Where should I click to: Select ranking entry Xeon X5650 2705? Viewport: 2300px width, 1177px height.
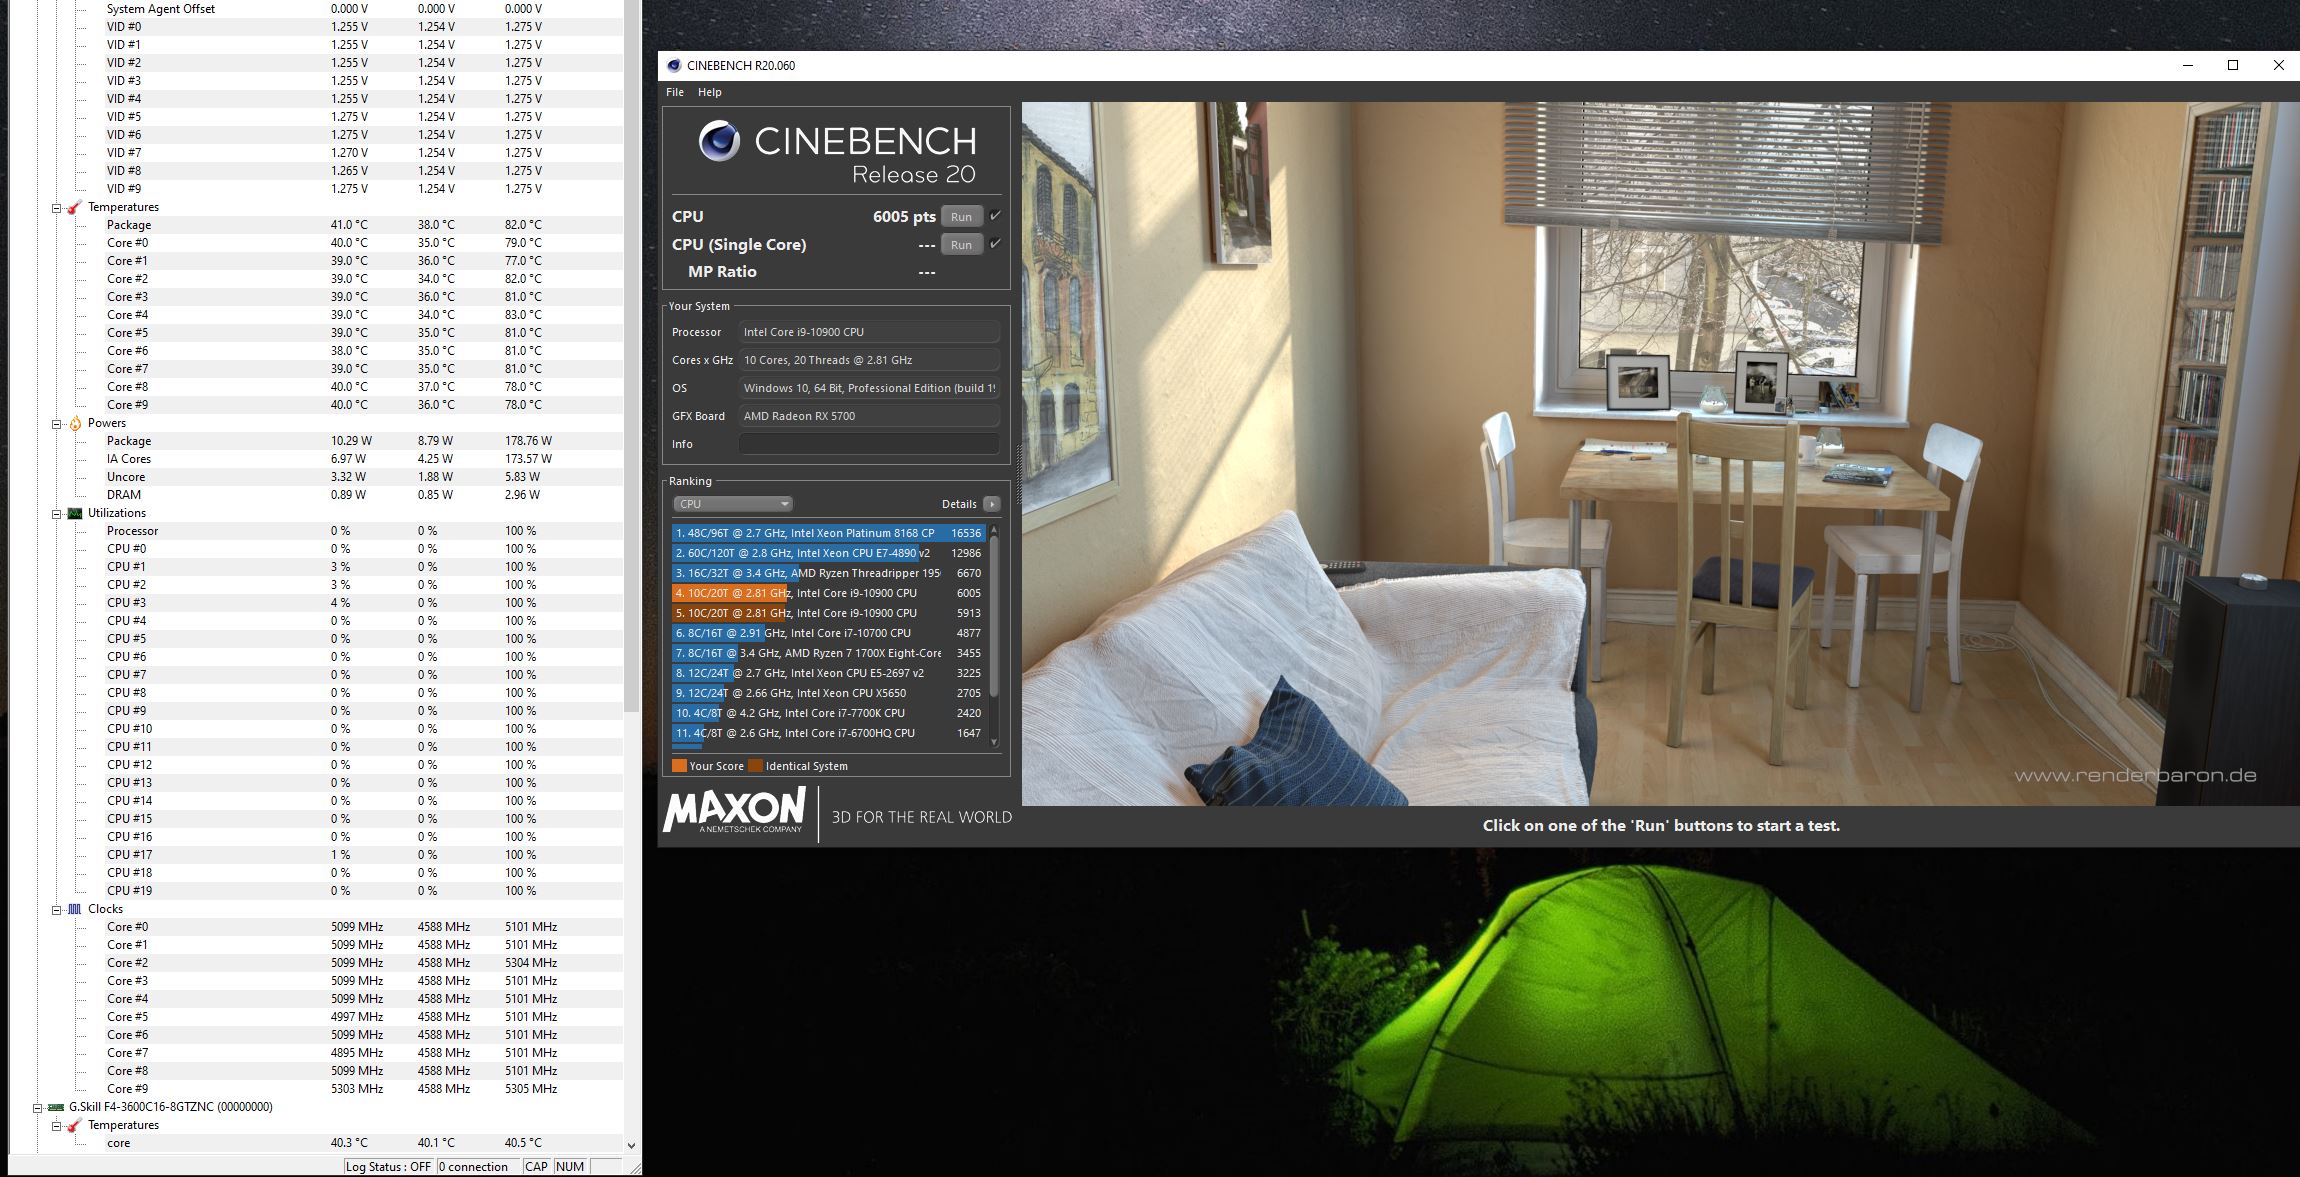[828, 693]
